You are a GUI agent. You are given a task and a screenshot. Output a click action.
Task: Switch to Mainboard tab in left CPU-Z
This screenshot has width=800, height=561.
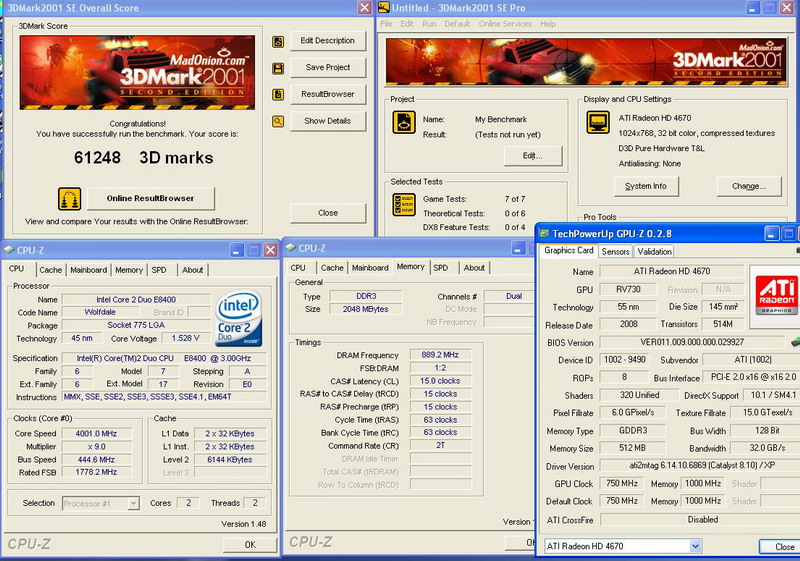[89, 270]
